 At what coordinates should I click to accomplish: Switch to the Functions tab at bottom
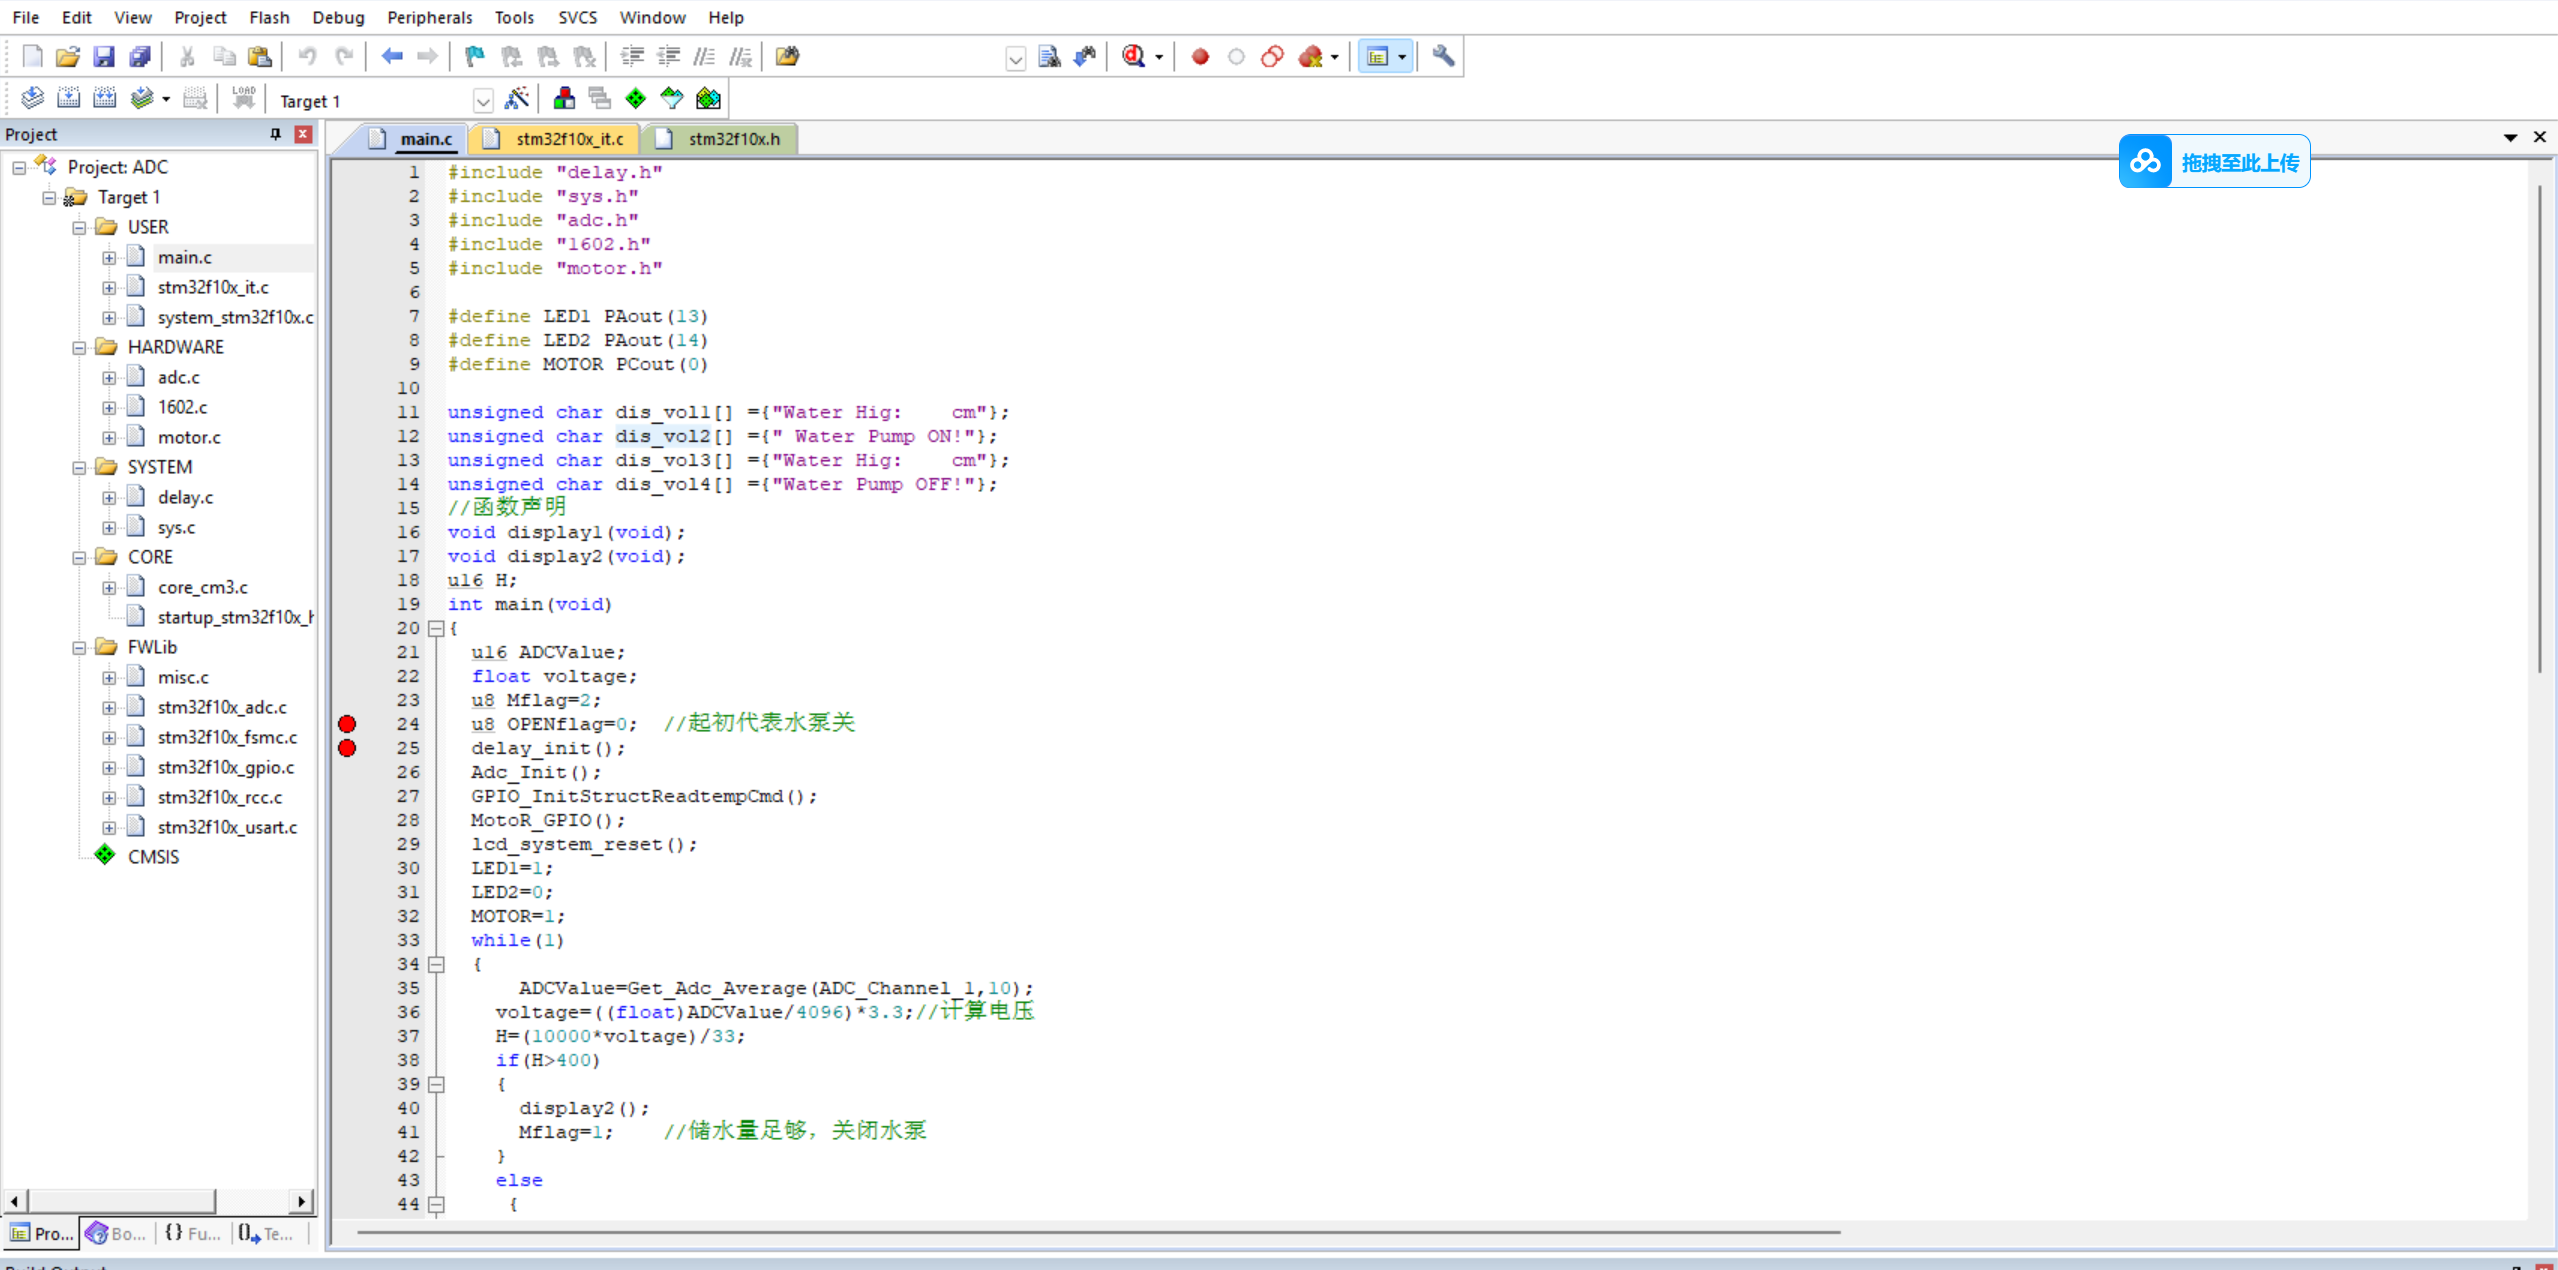coord(192,1233)
